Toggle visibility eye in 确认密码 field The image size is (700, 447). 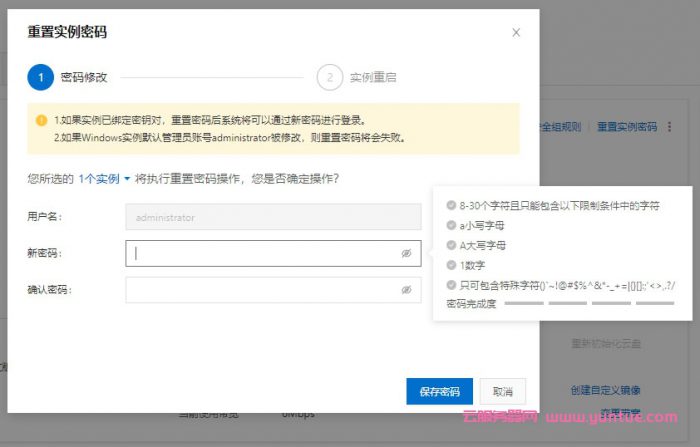[406, 290]
